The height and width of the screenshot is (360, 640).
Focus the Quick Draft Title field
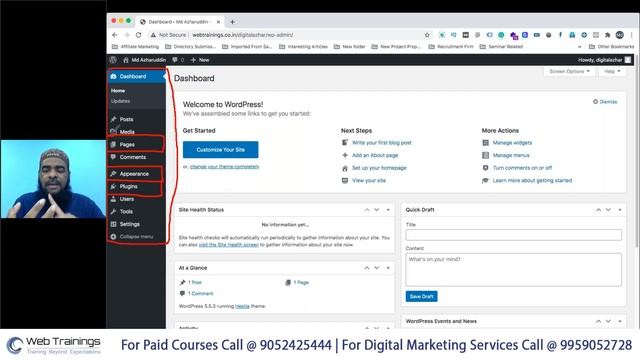pyautogui.click(x=513, y=235)
